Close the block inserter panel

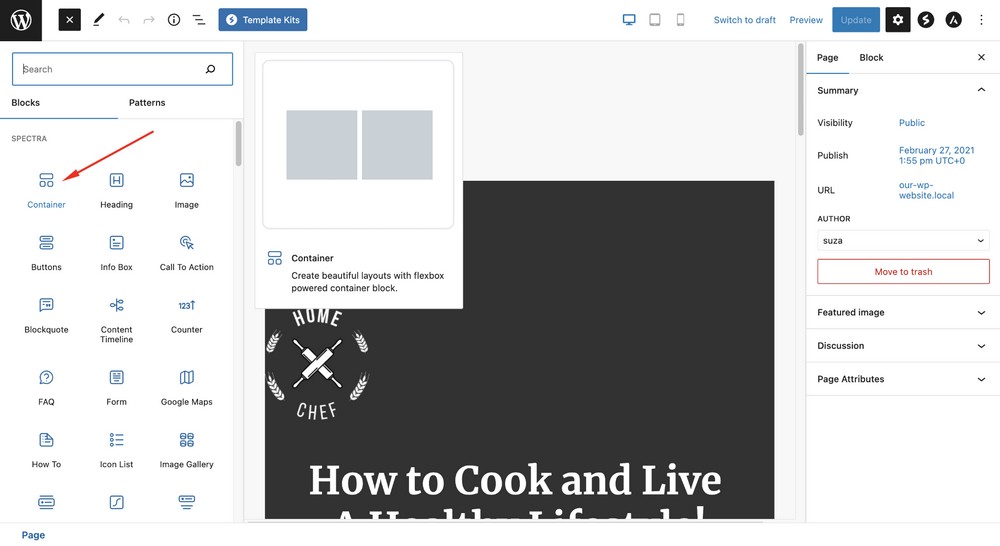tap(69, 20)
